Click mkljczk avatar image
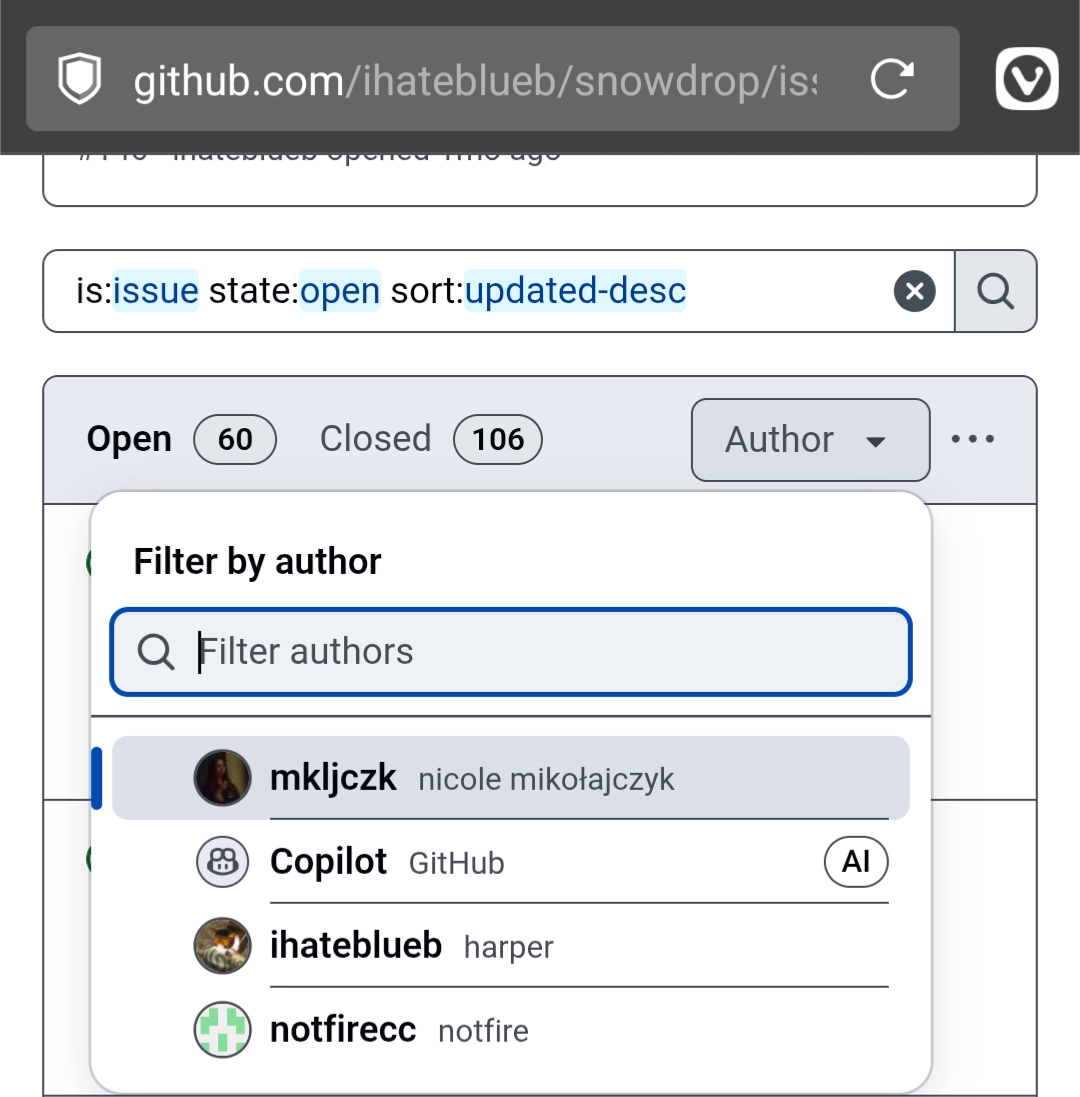 point(222,778)
